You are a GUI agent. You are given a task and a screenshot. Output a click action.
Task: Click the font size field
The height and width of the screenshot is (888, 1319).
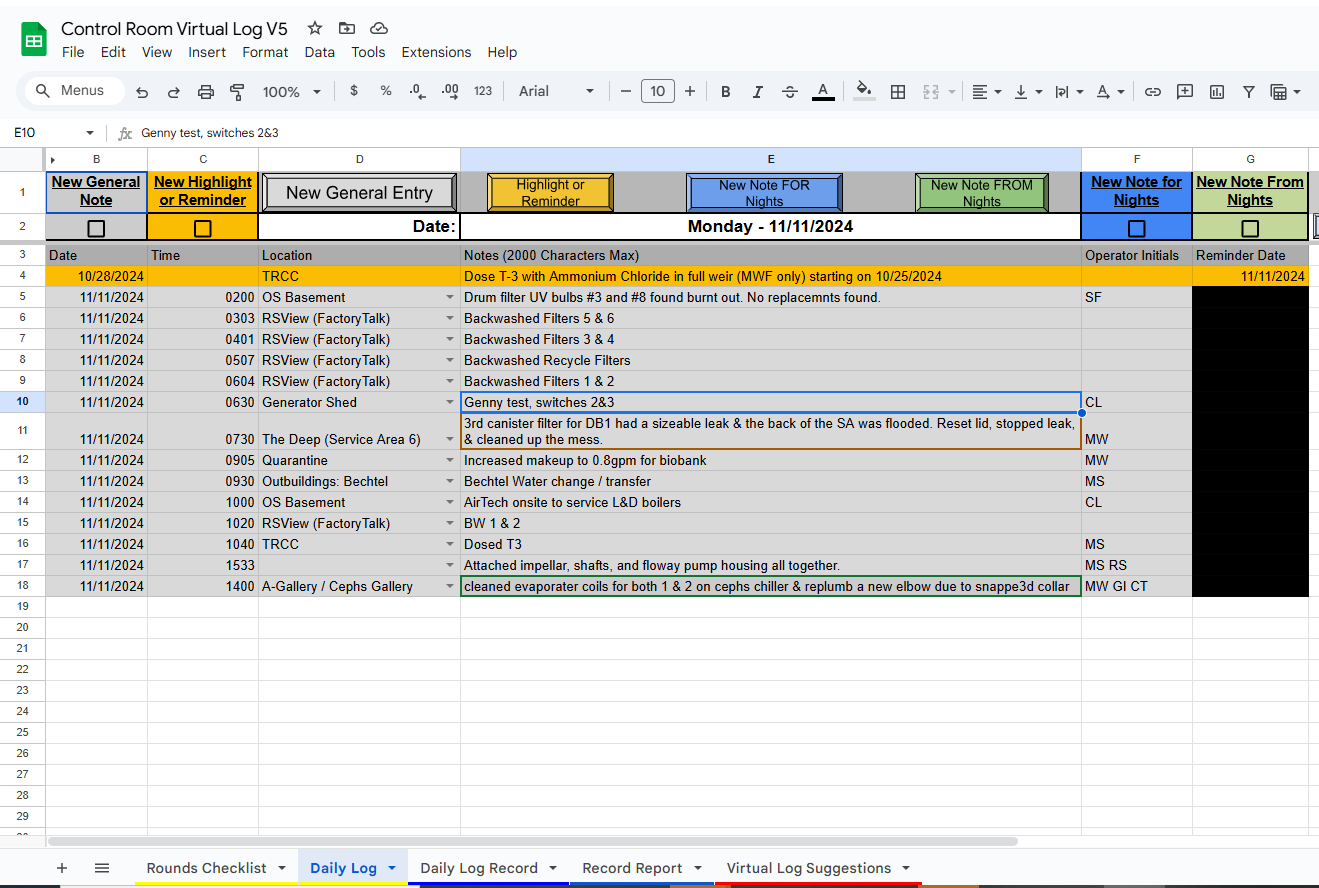tap(657, 91)
